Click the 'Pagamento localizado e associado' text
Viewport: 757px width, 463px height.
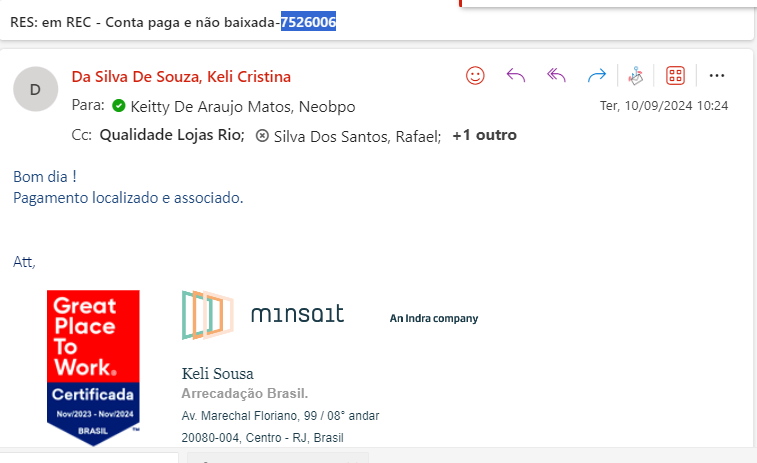pos(127,197)
